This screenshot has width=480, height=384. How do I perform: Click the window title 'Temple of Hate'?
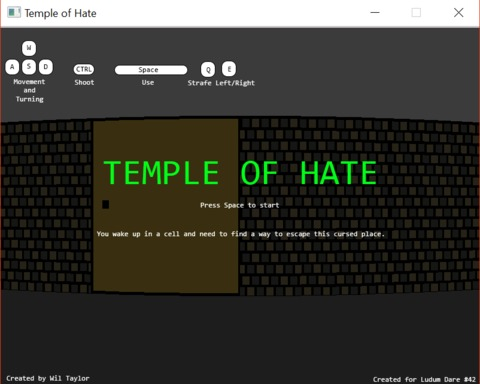(x=60, y=13)
